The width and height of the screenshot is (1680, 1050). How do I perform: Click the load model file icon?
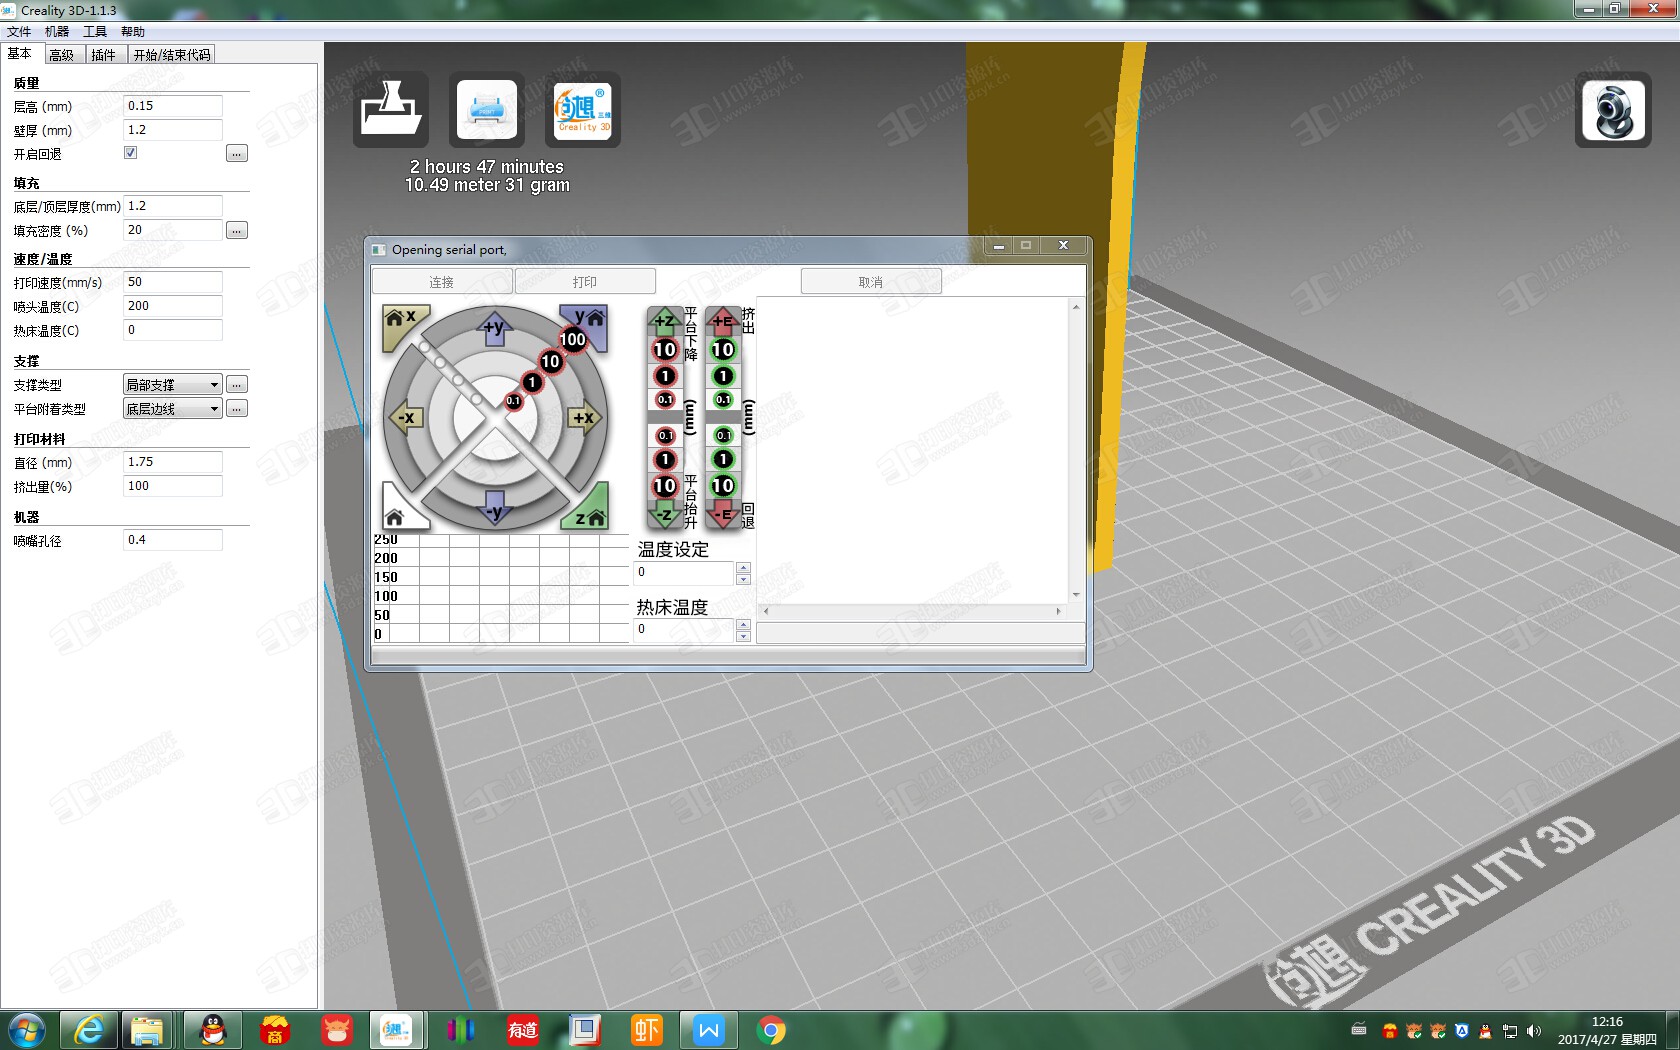point(390,109)
